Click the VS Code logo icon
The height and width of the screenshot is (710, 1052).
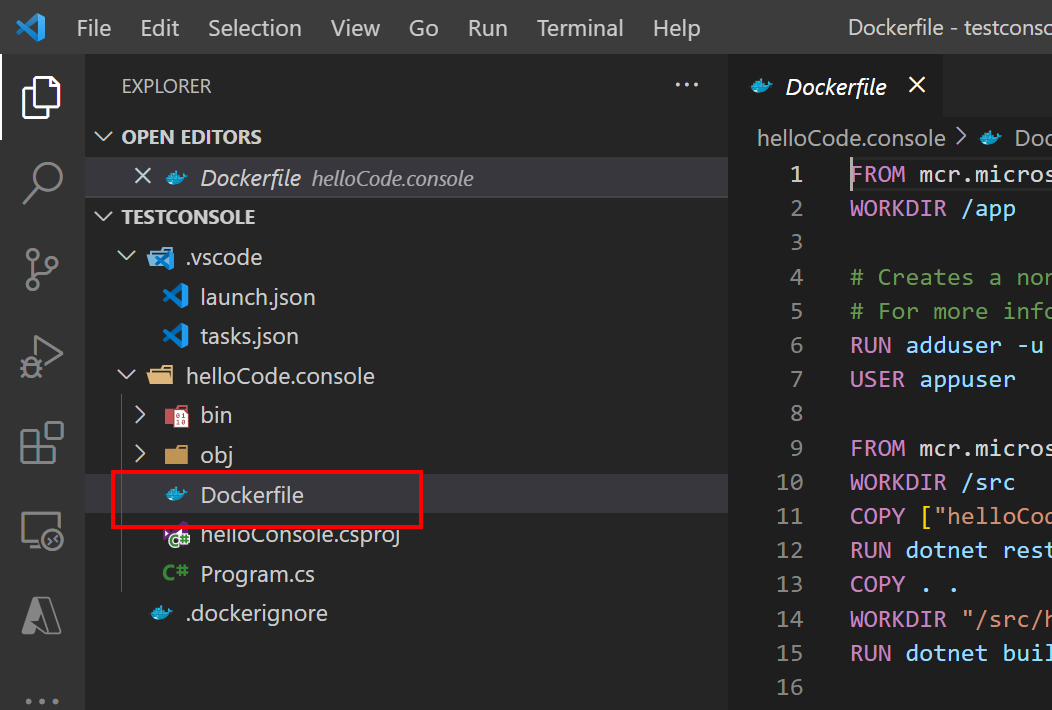coord(31,28)
